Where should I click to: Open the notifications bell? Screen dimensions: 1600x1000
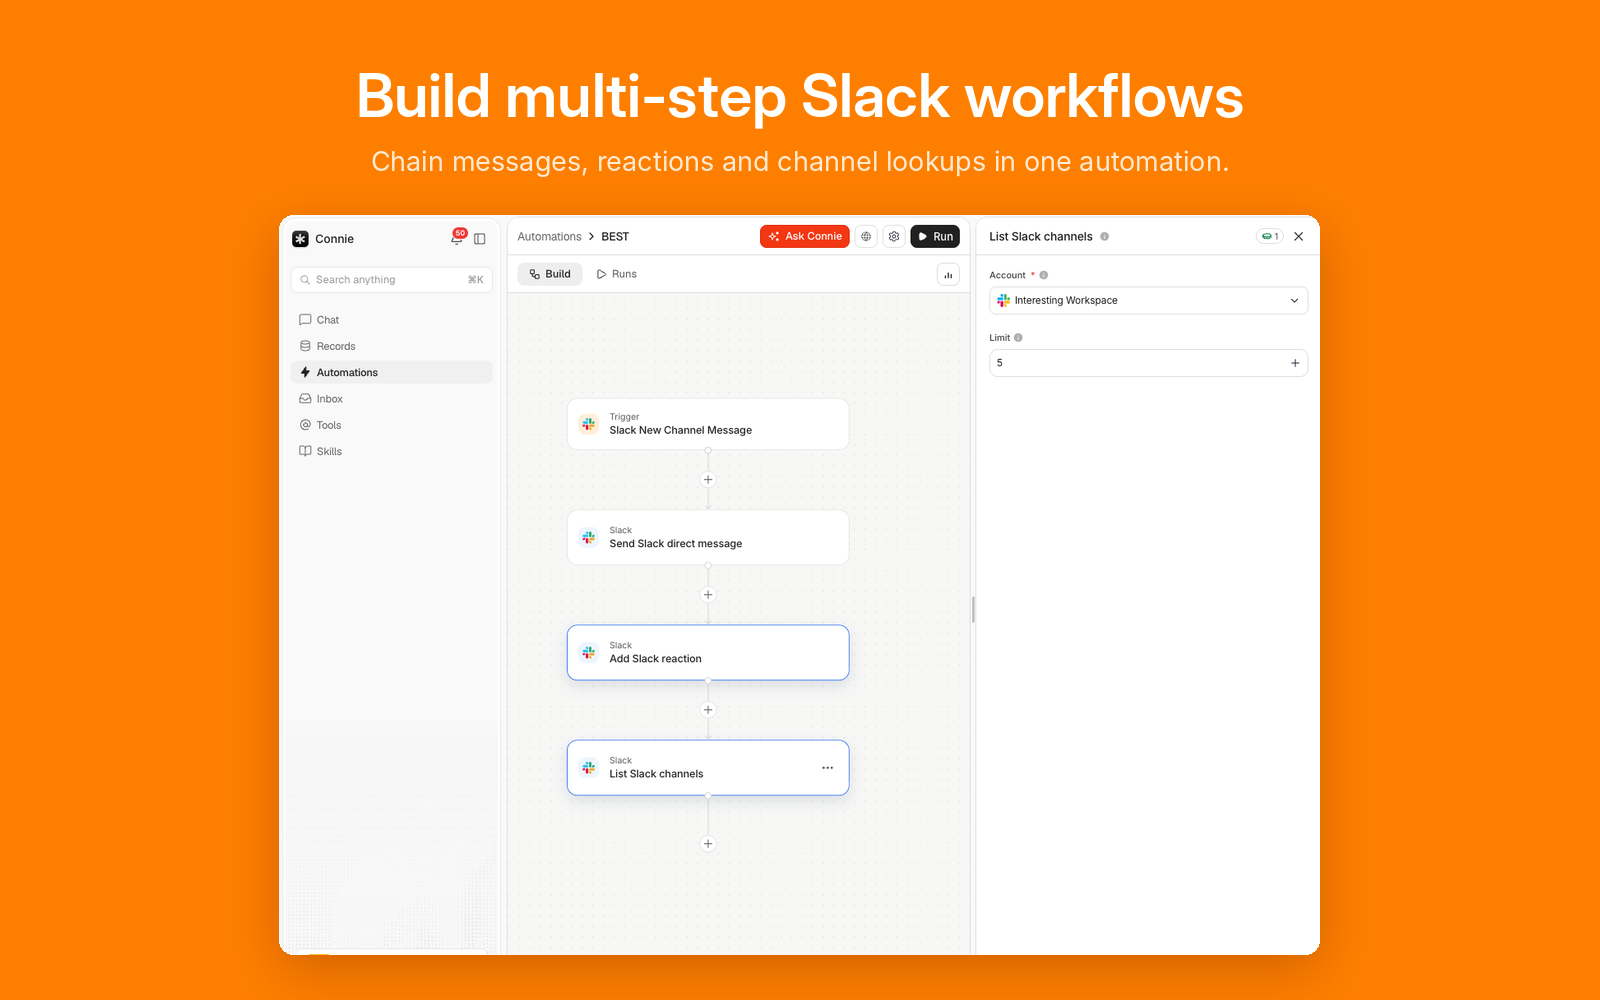tap(457, 238)
